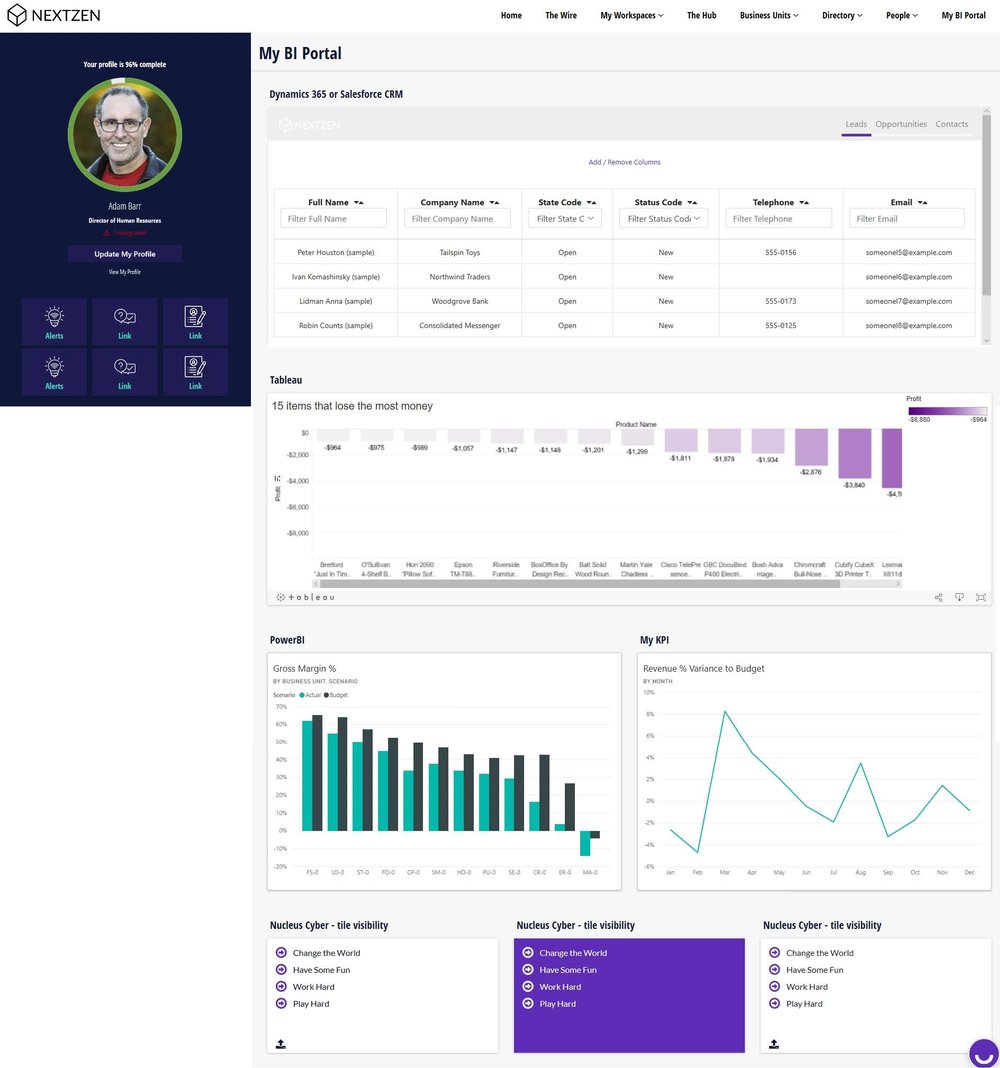The height and width of the screenshot is (1068, 1000).
Task: Download the Tableau view
Action: pyautogui.click(x=959, y=597)
